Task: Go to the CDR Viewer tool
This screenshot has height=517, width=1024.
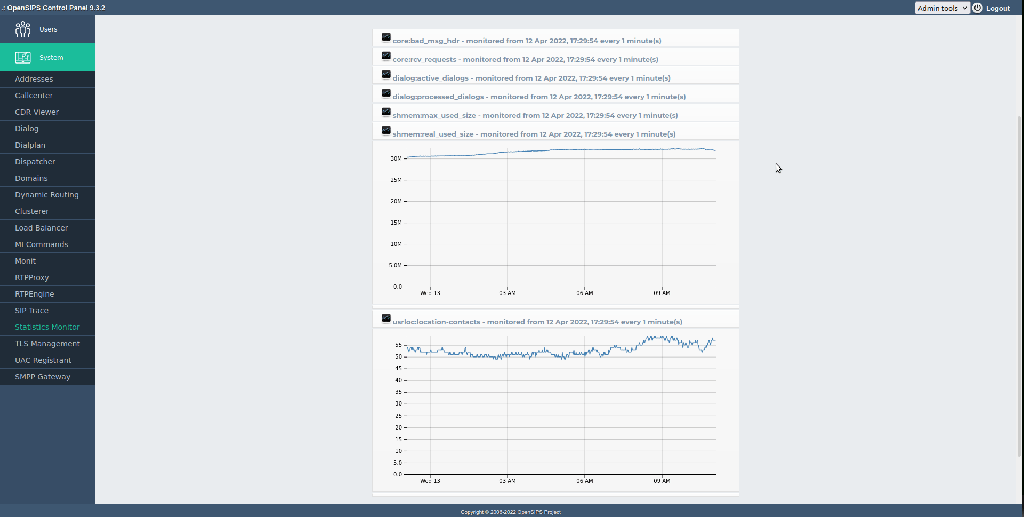Action: pyautogui.click(x=37, y=112)
